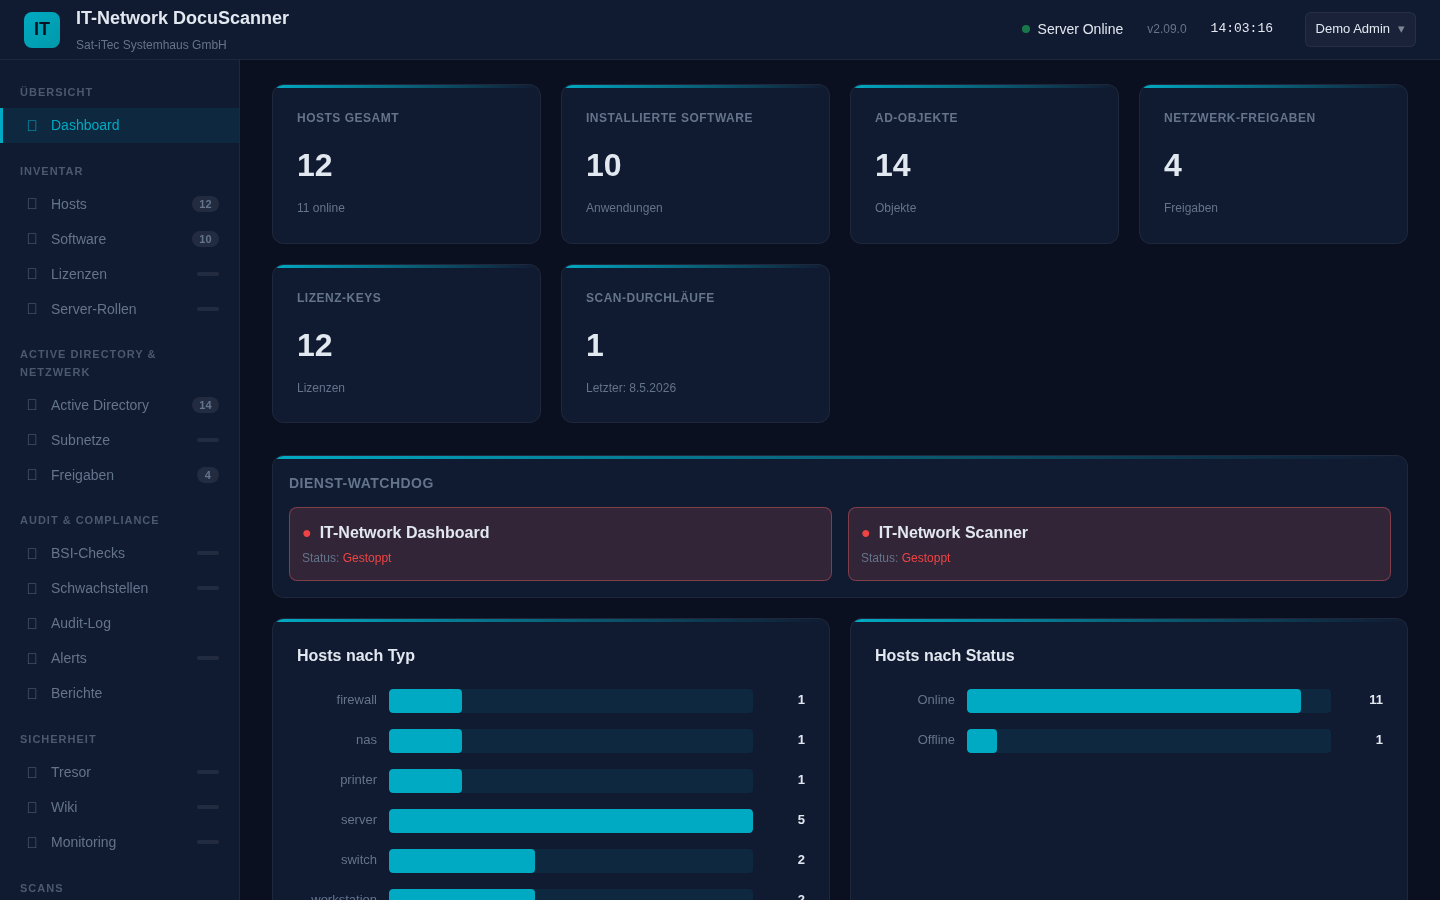
Task: Click the Audit-Log sidebar icon
Action: point(32,623)
